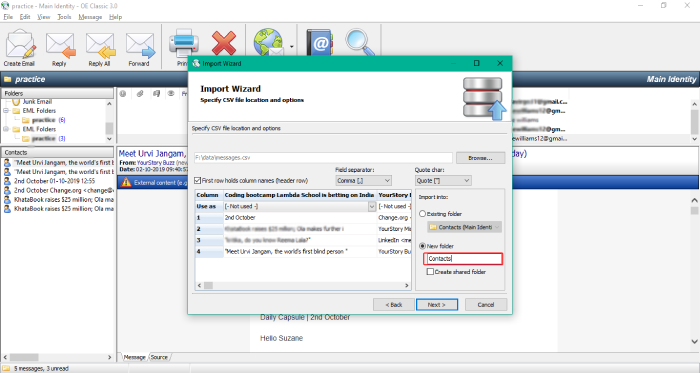Click the Create Email toolbar icon
The width and height of the screenshot is (700, 373).
pyautogui.click(x=20, y=48)
